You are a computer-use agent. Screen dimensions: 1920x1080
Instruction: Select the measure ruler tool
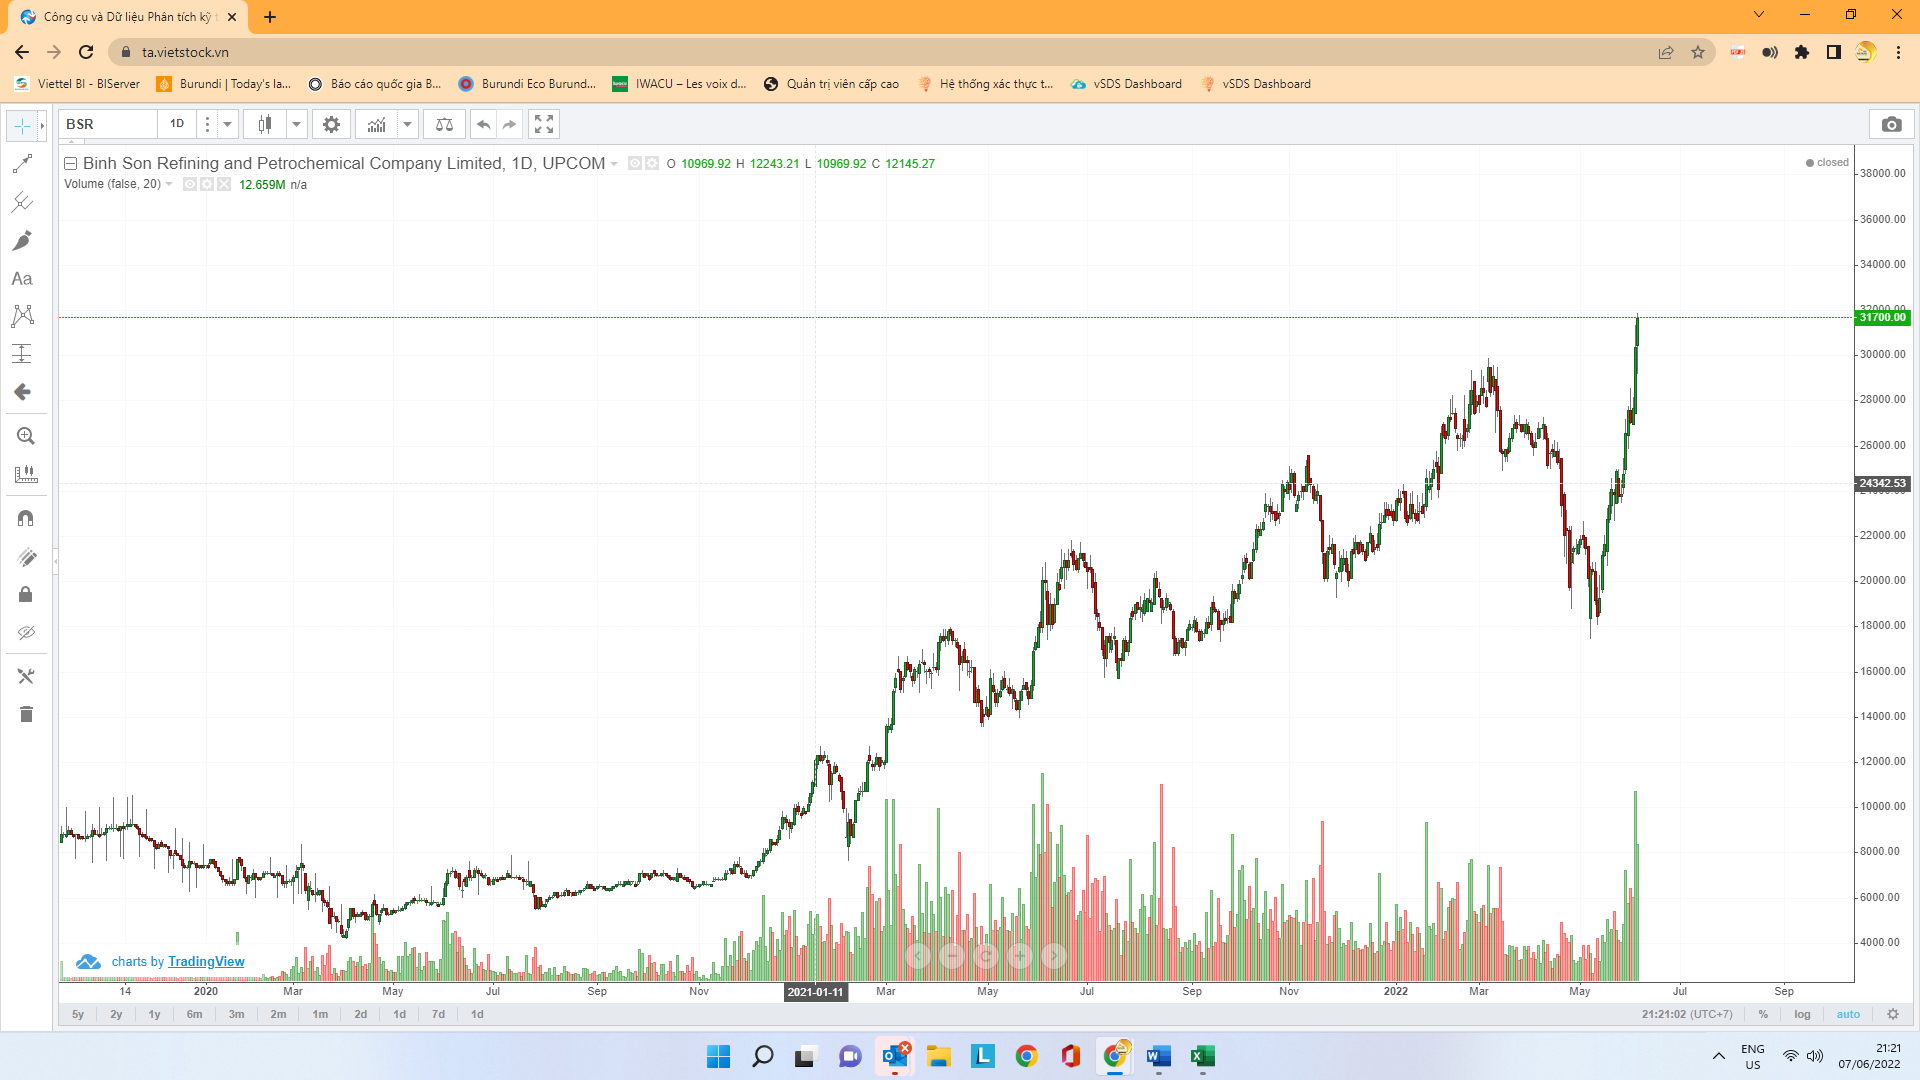(x=26, y=474)
